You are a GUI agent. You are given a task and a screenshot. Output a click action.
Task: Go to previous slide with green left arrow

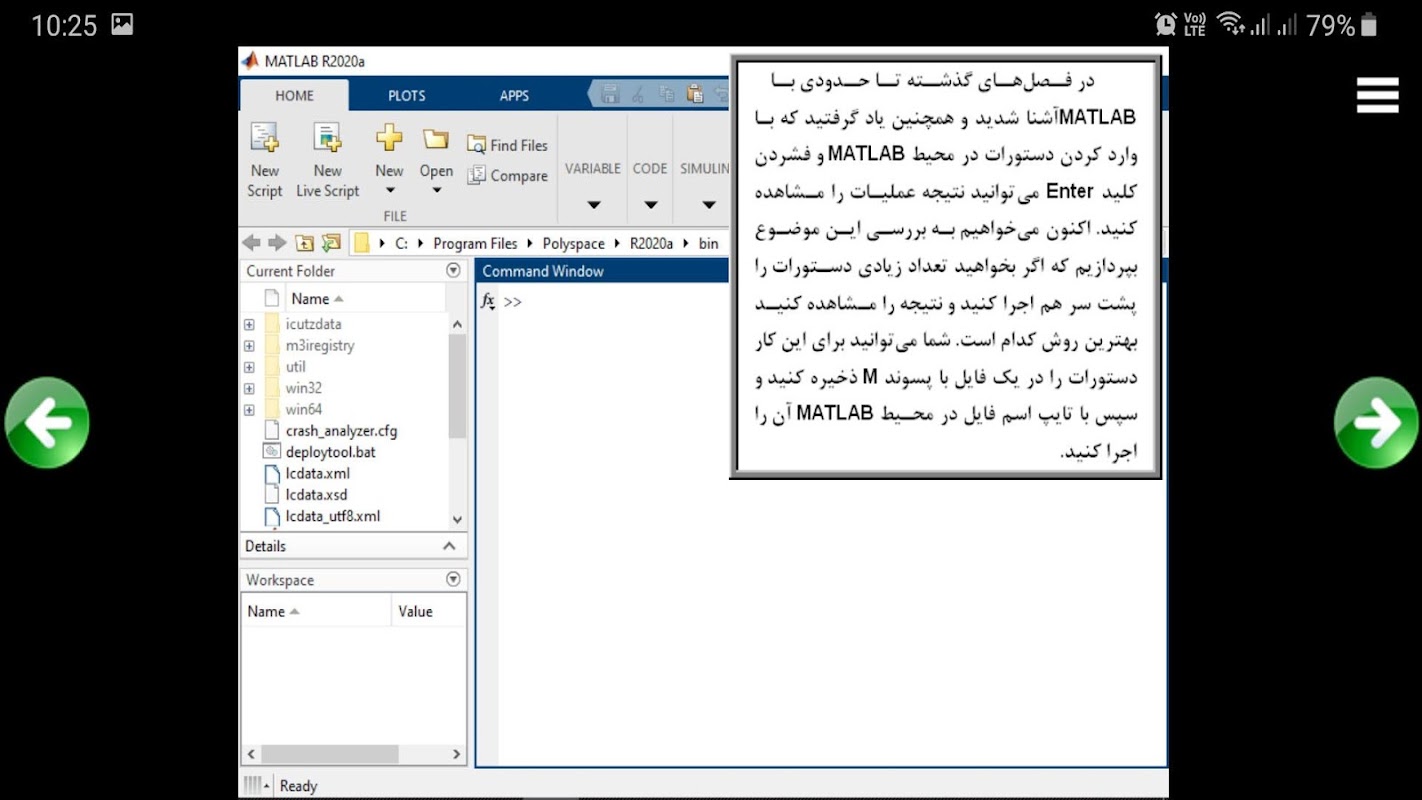pyautogui.click(x=47, y=423)
